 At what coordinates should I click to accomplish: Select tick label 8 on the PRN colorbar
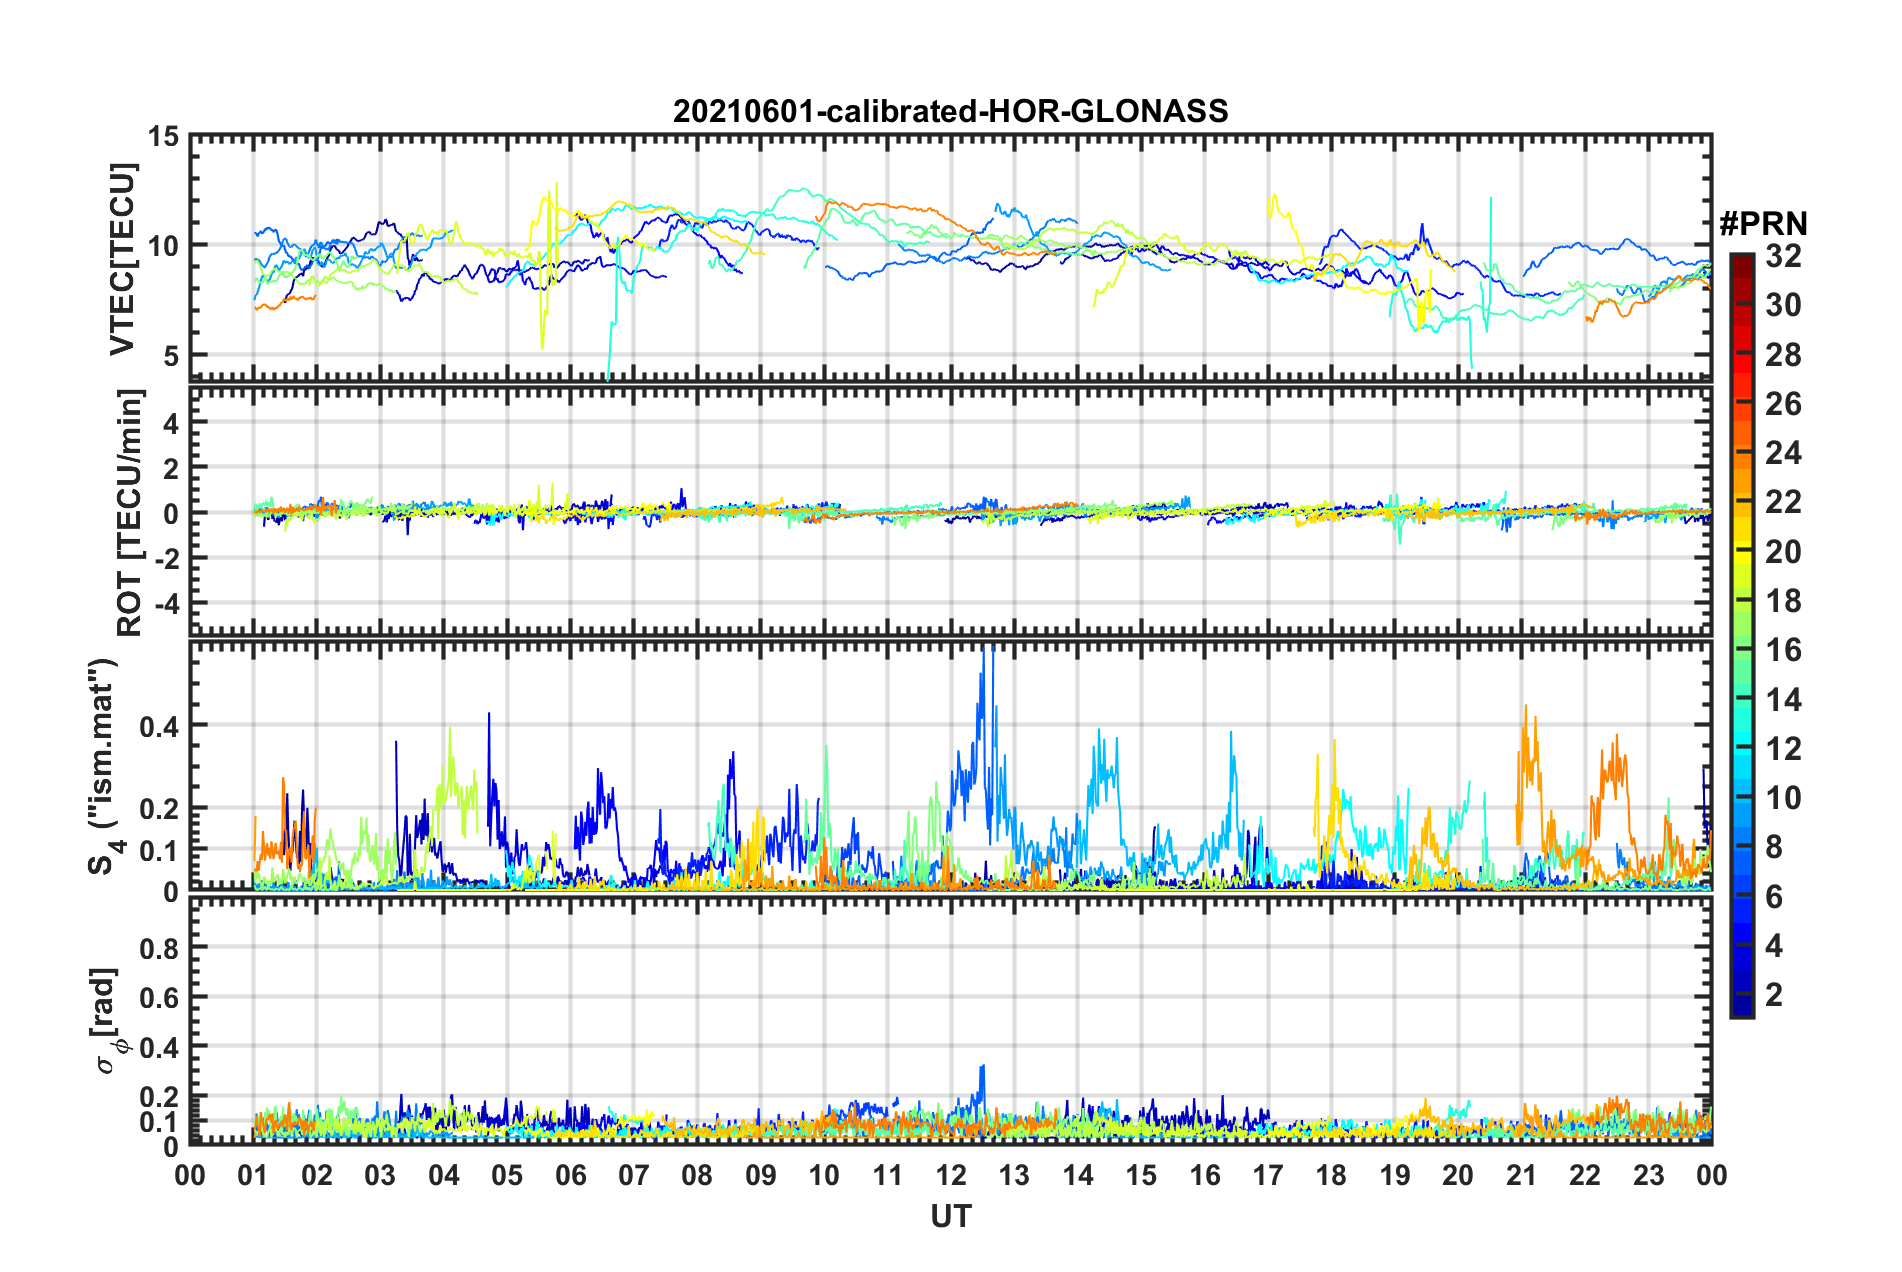(1774, 847)
